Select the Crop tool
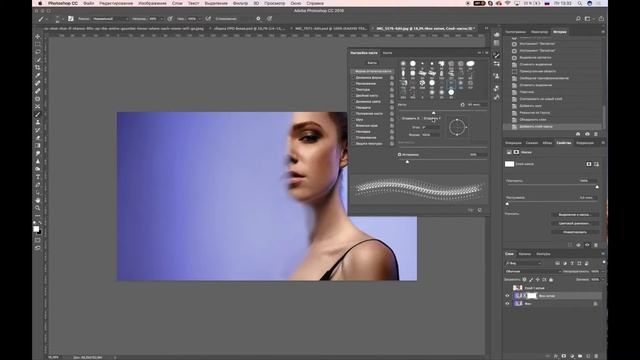Viewport: 640px width, 360px height. (38, 67)
